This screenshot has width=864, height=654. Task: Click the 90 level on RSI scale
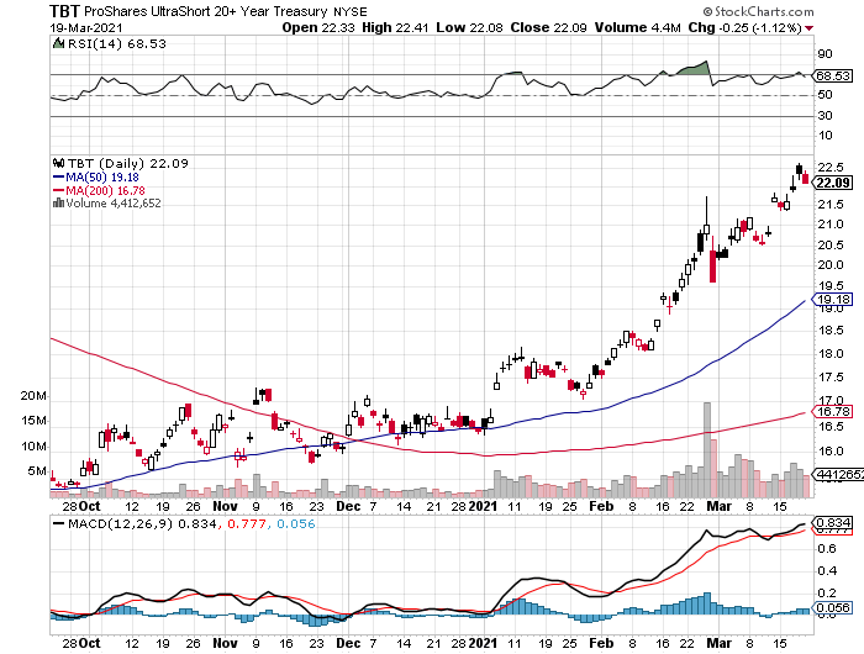click(825, 54)
